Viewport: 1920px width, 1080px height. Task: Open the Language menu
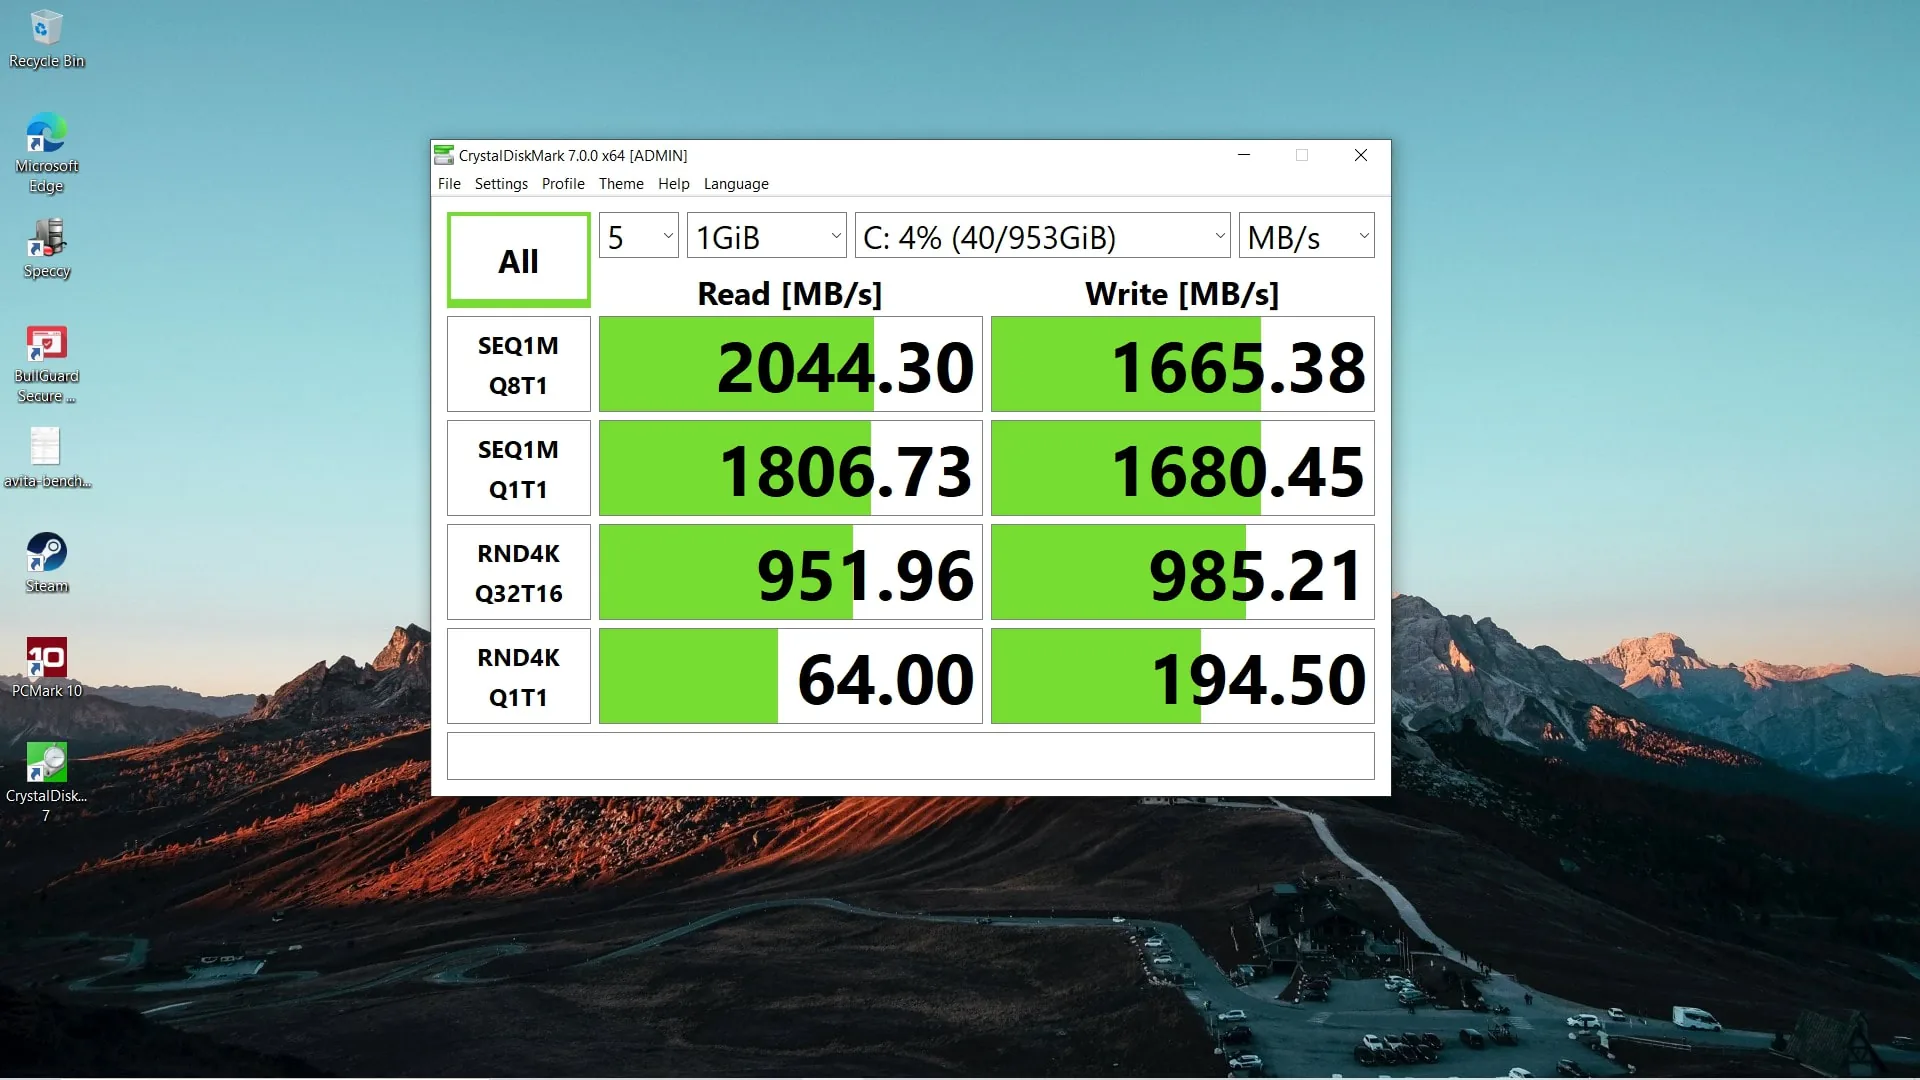pyautogui.click(x=736, y=184)
